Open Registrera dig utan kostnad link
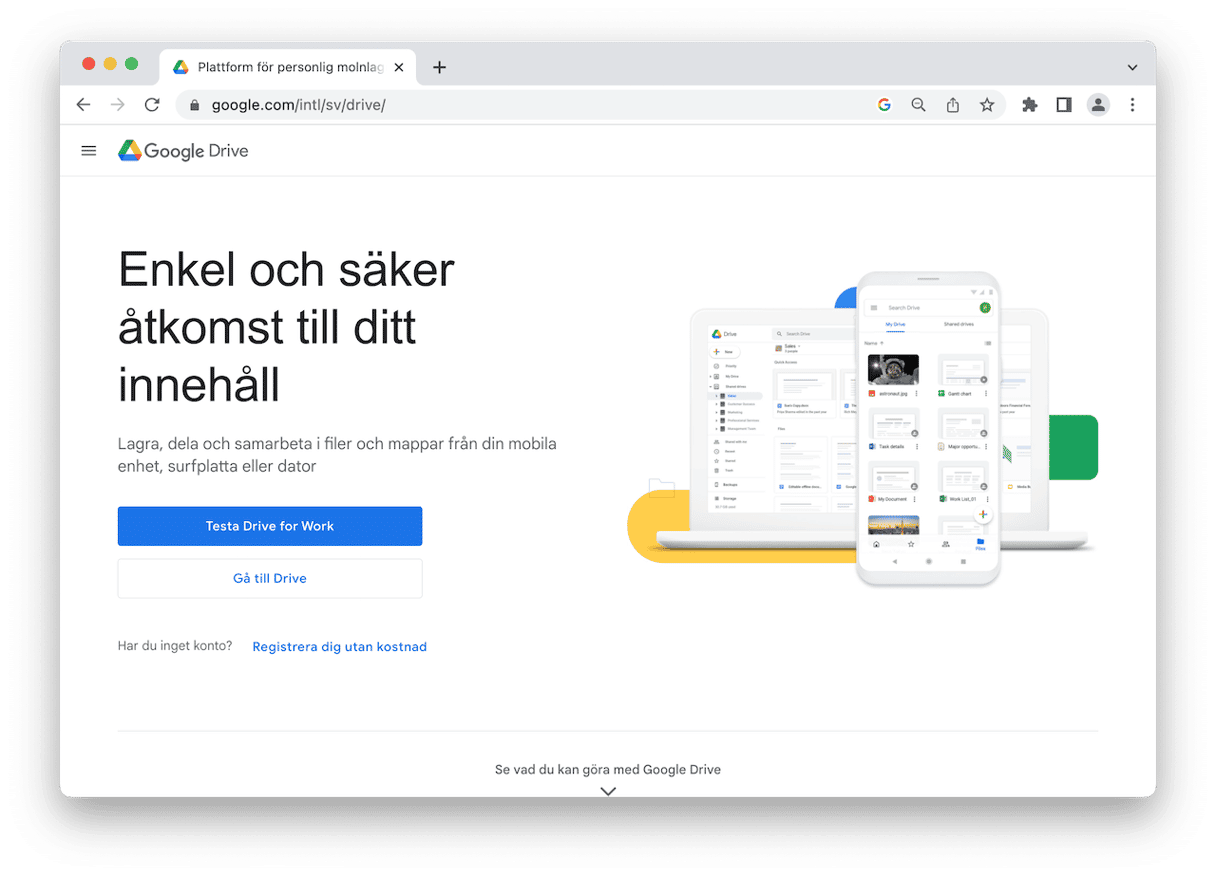This screenshot has width=1216, height=876. [339, 647]
